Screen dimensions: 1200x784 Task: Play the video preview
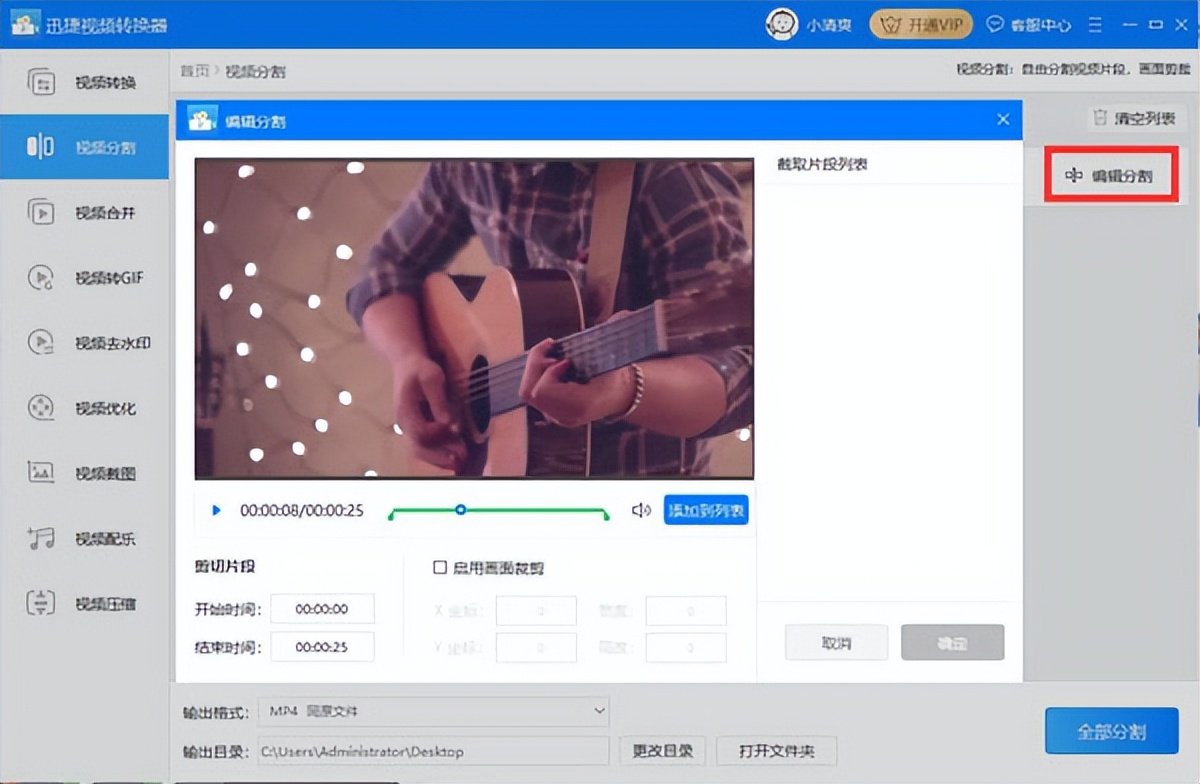point(216,510)
